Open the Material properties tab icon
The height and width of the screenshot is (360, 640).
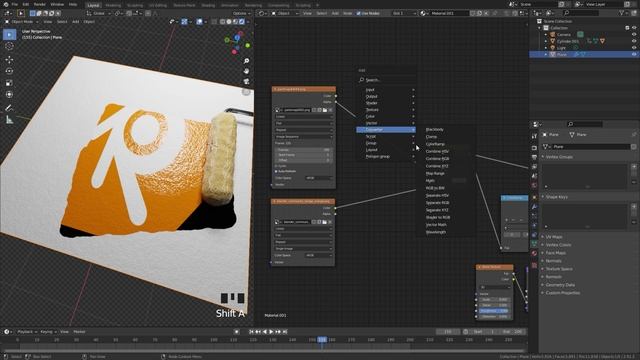[534, 253]
